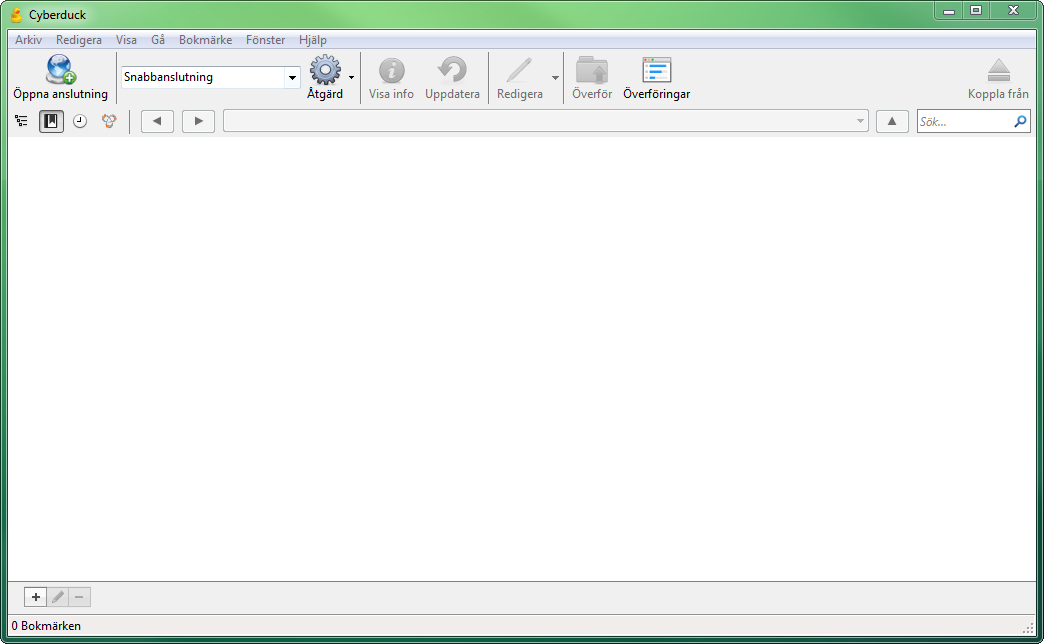Open the Gå menu
The height and width of the screenshot is (644, 1044).
(158, 40)
